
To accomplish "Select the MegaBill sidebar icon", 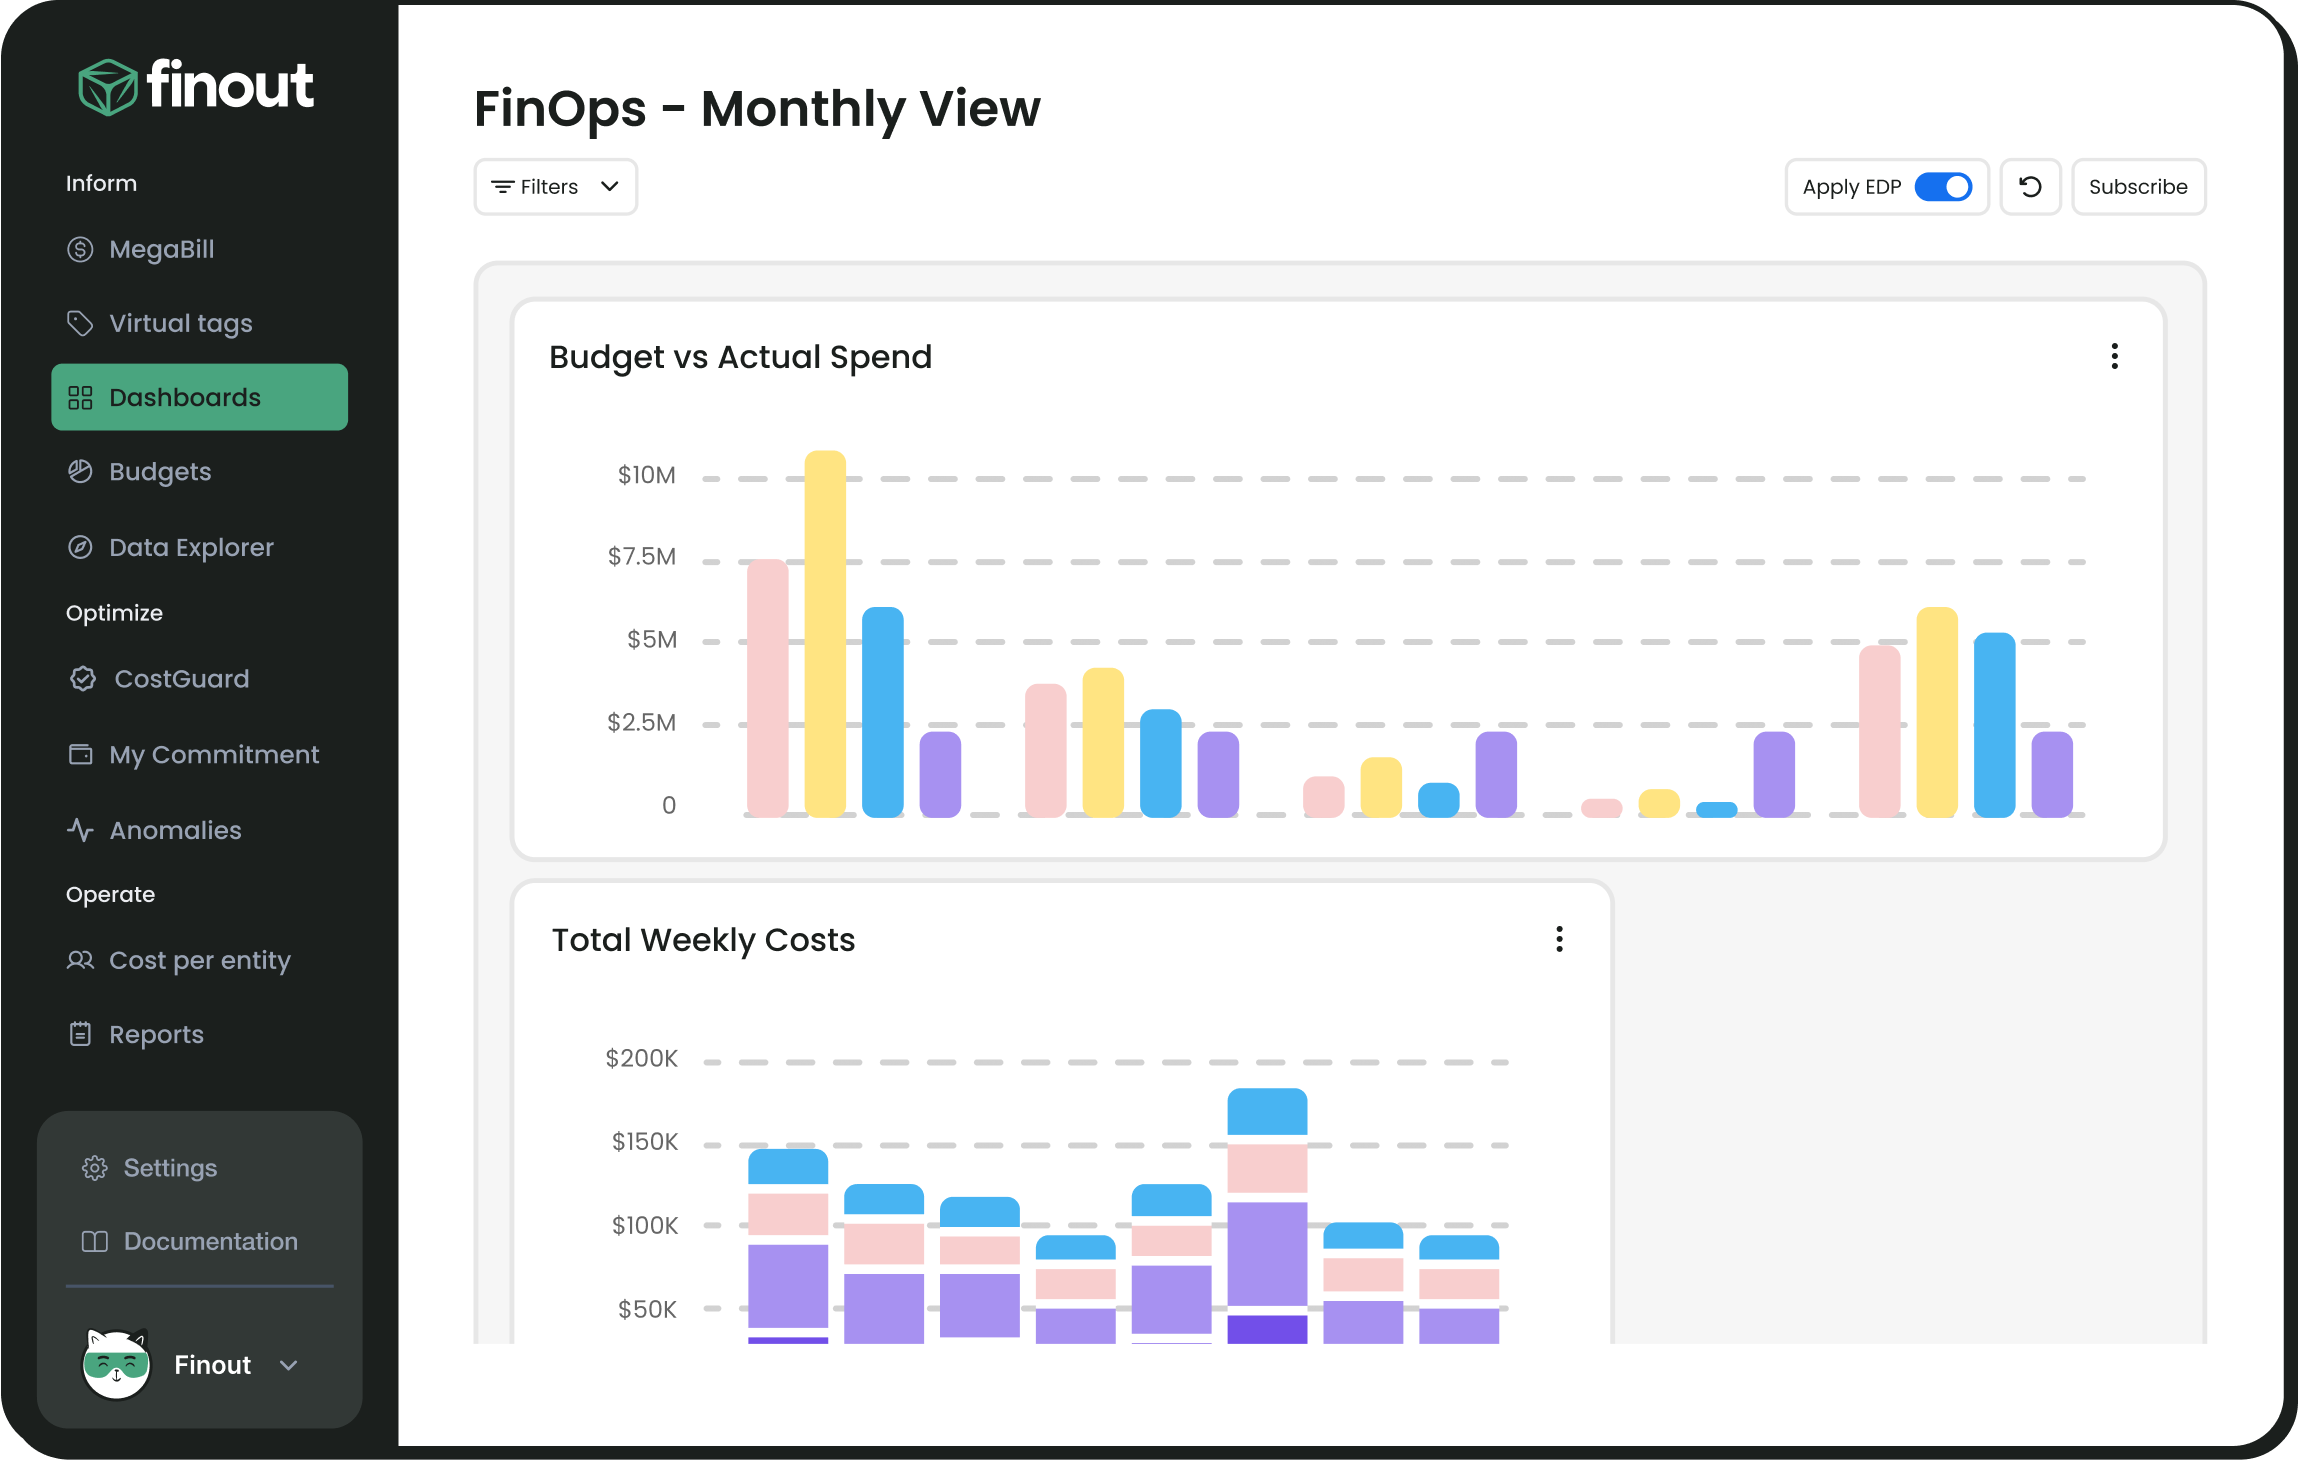I will click(x=82, y=249).
